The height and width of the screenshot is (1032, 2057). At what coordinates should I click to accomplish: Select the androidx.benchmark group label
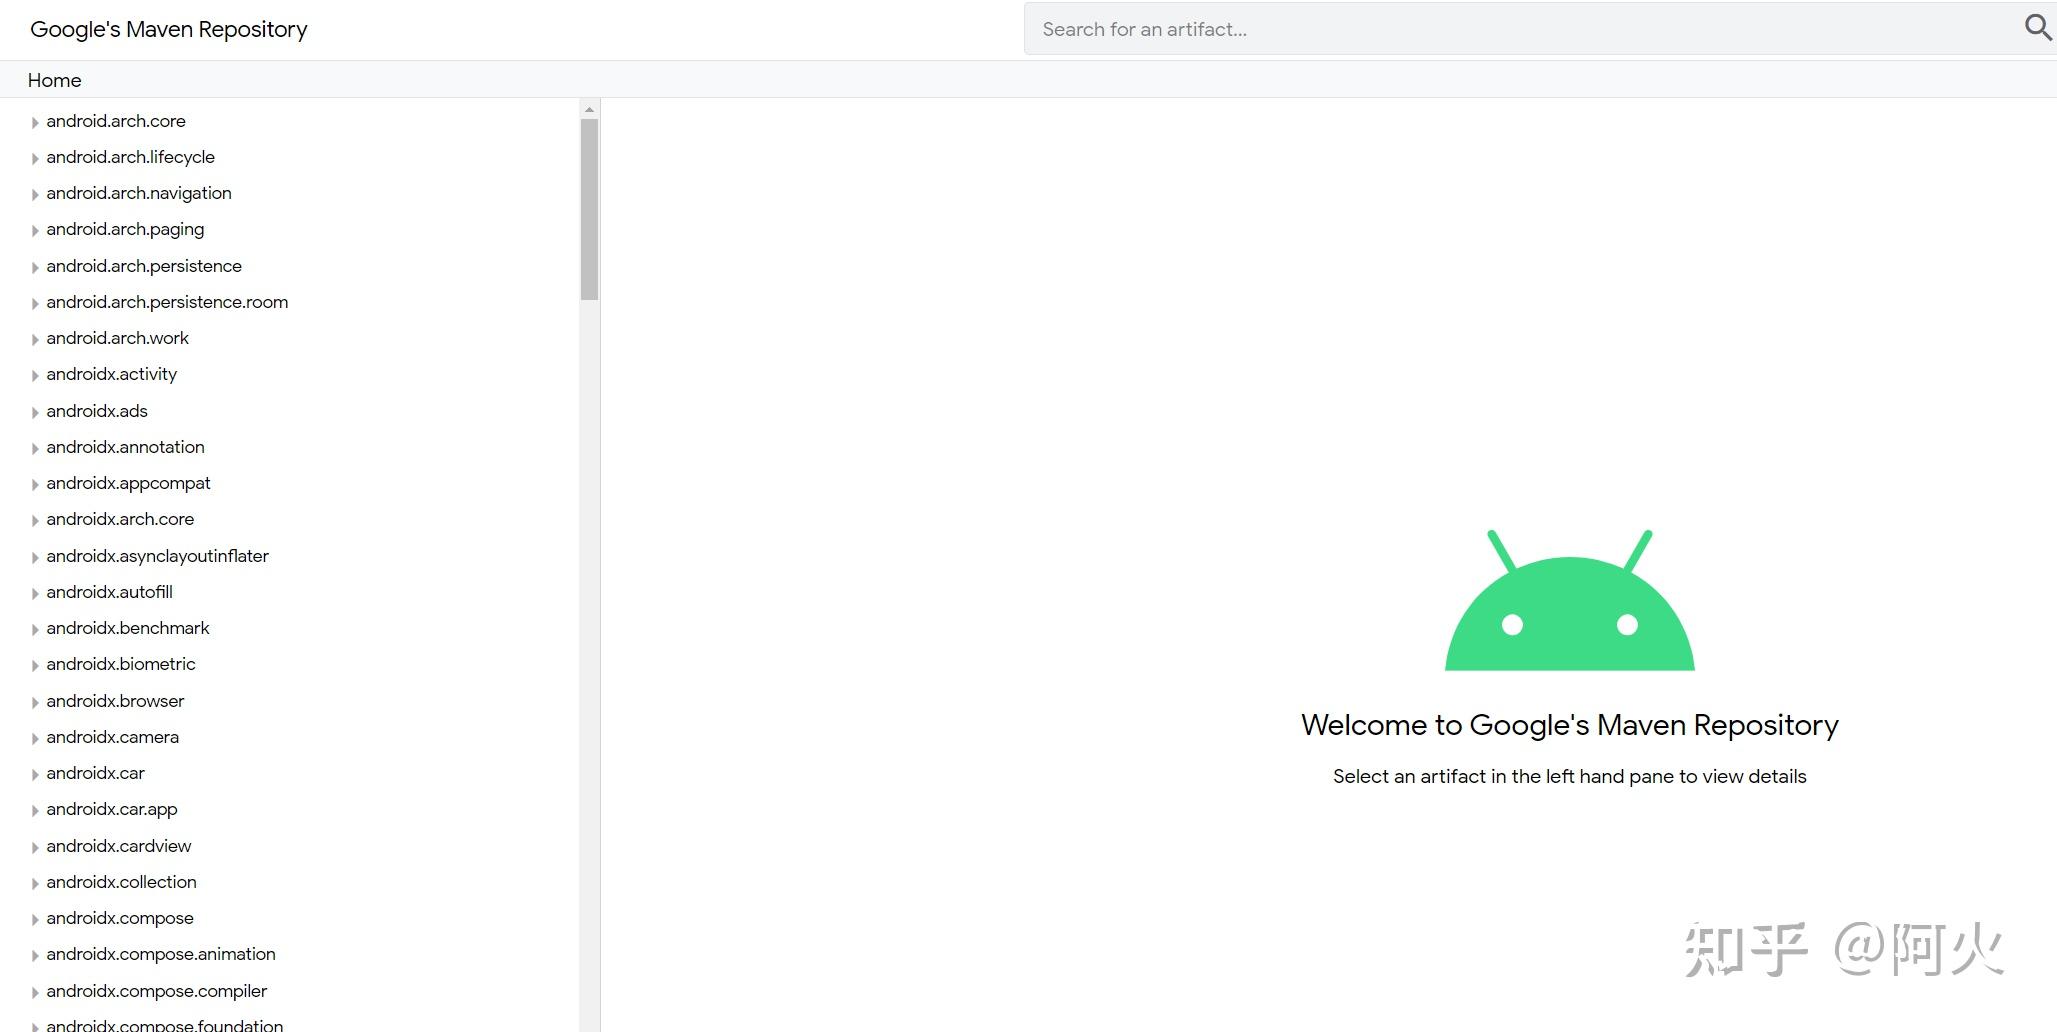[x=128, y=628]
